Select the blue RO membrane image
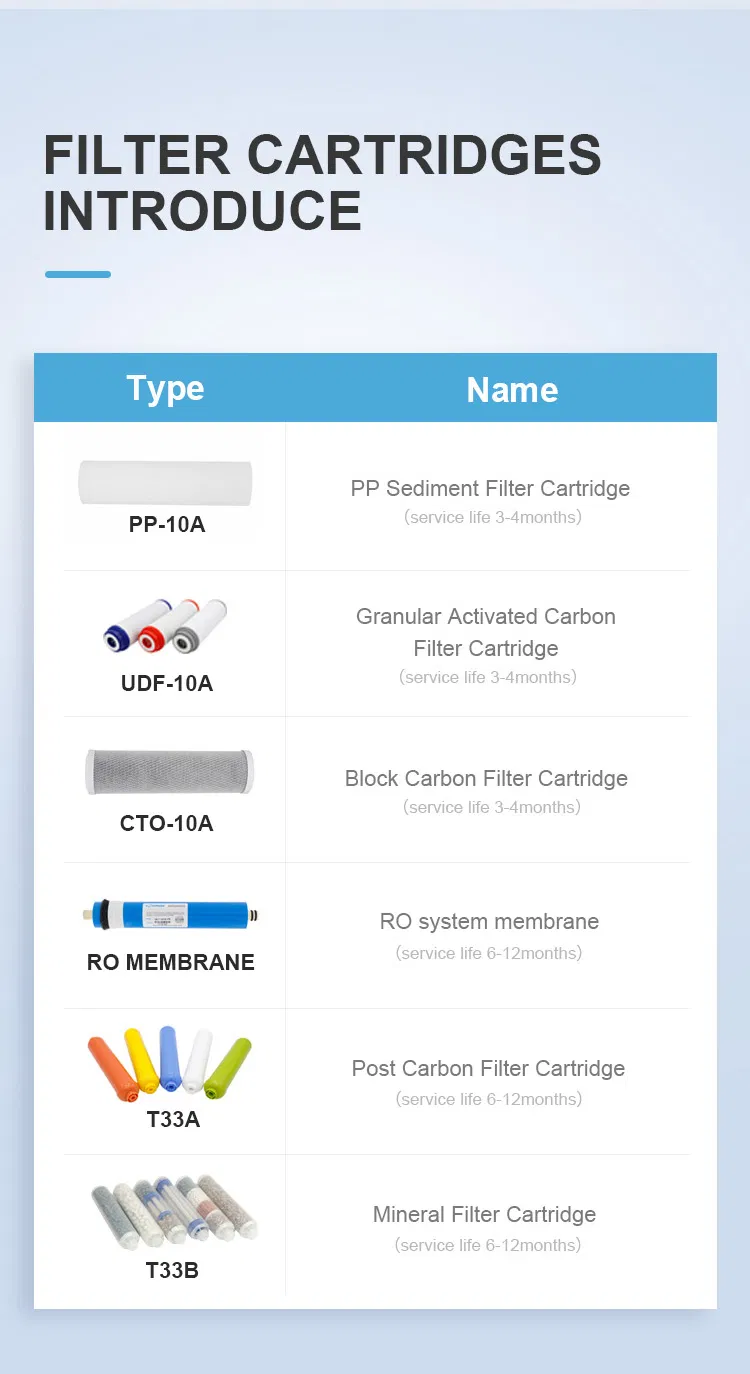Viewport: 750px width, 1374px height. click(170, 914)
